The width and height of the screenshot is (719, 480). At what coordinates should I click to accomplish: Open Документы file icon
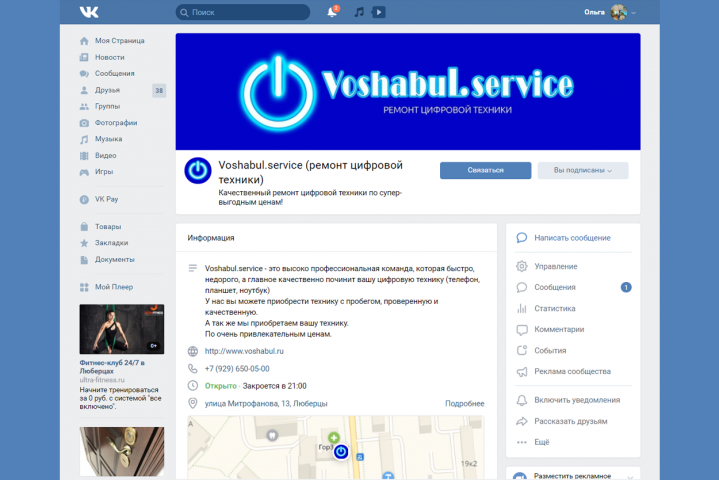tap(84, 260)
